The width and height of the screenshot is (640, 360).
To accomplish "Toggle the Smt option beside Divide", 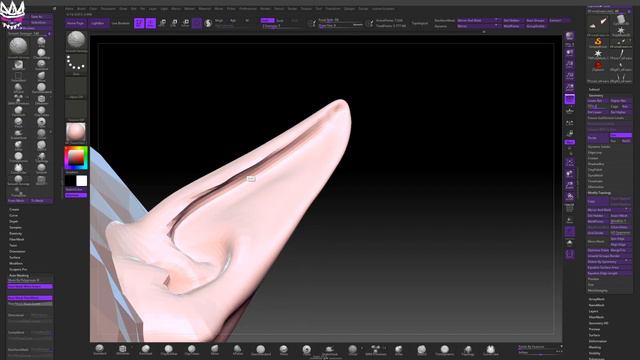I will click(621, 135).
